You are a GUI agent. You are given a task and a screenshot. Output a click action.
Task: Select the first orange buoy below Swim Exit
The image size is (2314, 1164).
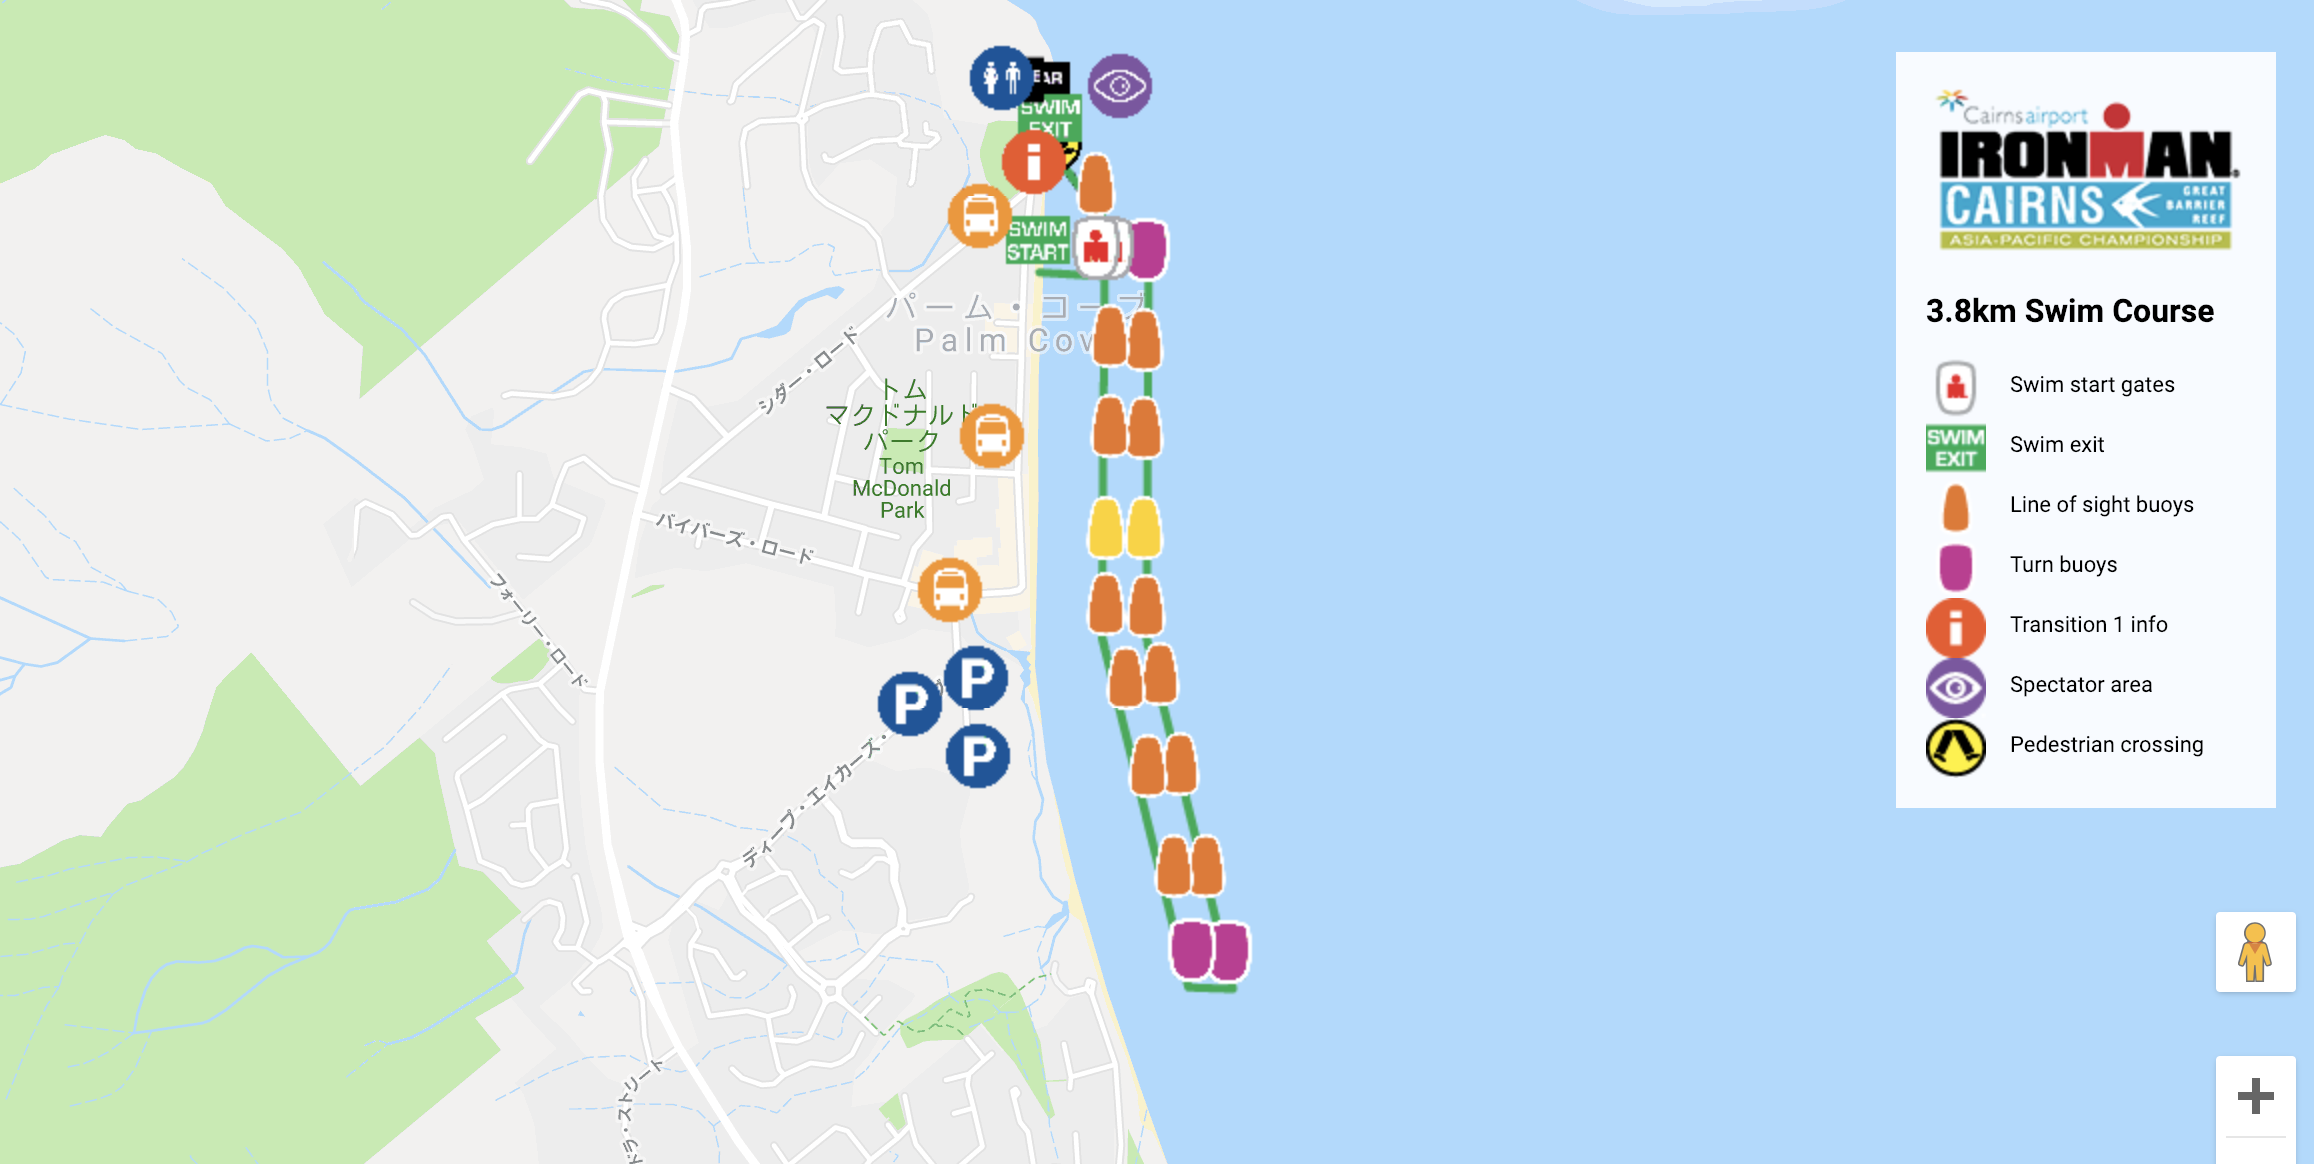(1096, 183)
